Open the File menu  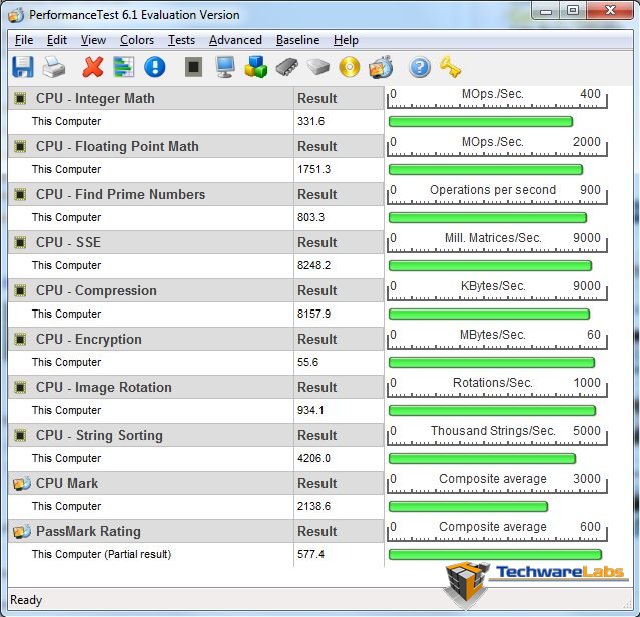pos(24,40)
